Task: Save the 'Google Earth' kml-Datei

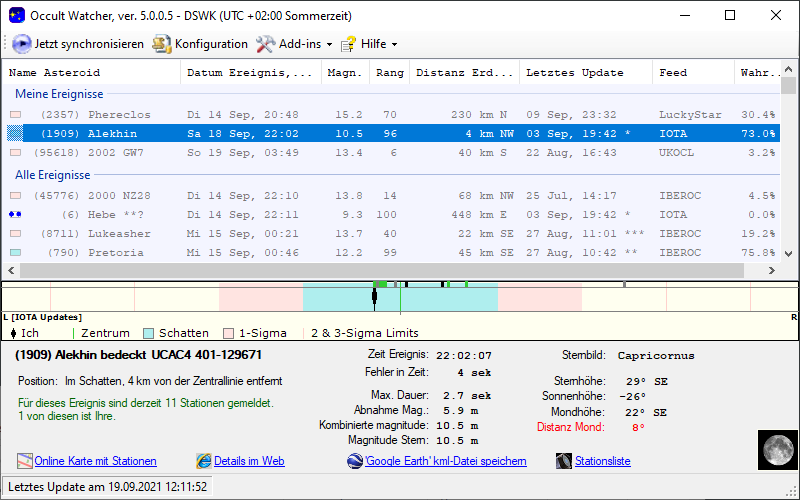Action: (445, 461)
